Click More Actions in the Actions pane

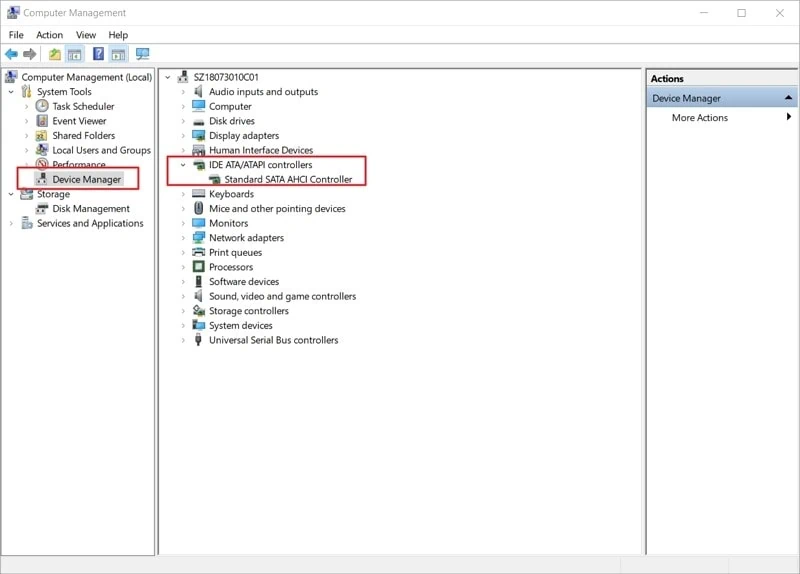click(699, 118)
